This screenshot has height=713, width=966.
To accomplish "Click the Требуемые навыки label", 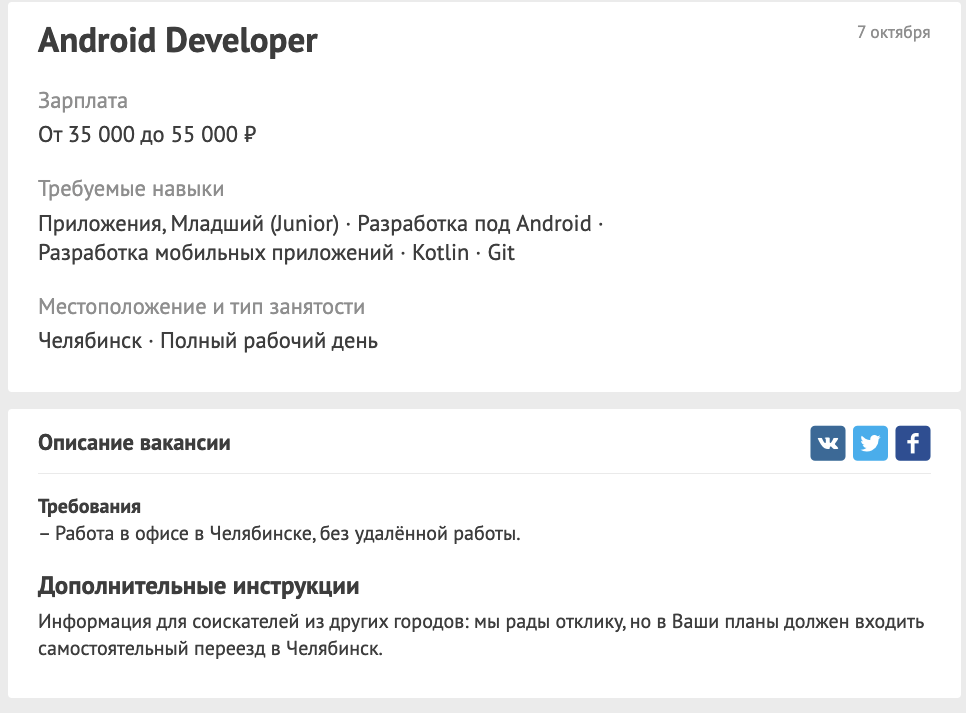I will 131,189.
